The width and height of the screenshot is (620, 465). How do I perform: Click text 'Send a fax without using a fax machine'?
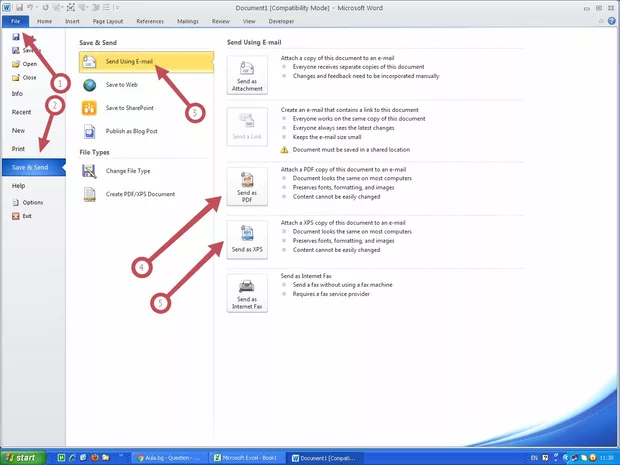(342, 285)
